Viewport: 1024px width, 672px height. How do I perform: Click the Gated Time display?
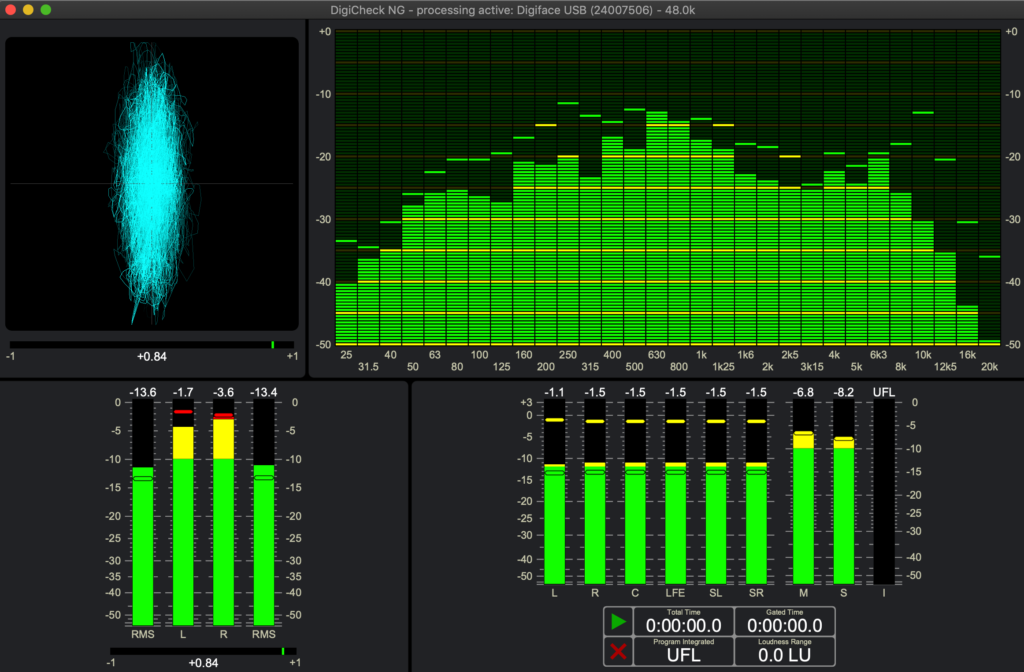click(784, 621)
